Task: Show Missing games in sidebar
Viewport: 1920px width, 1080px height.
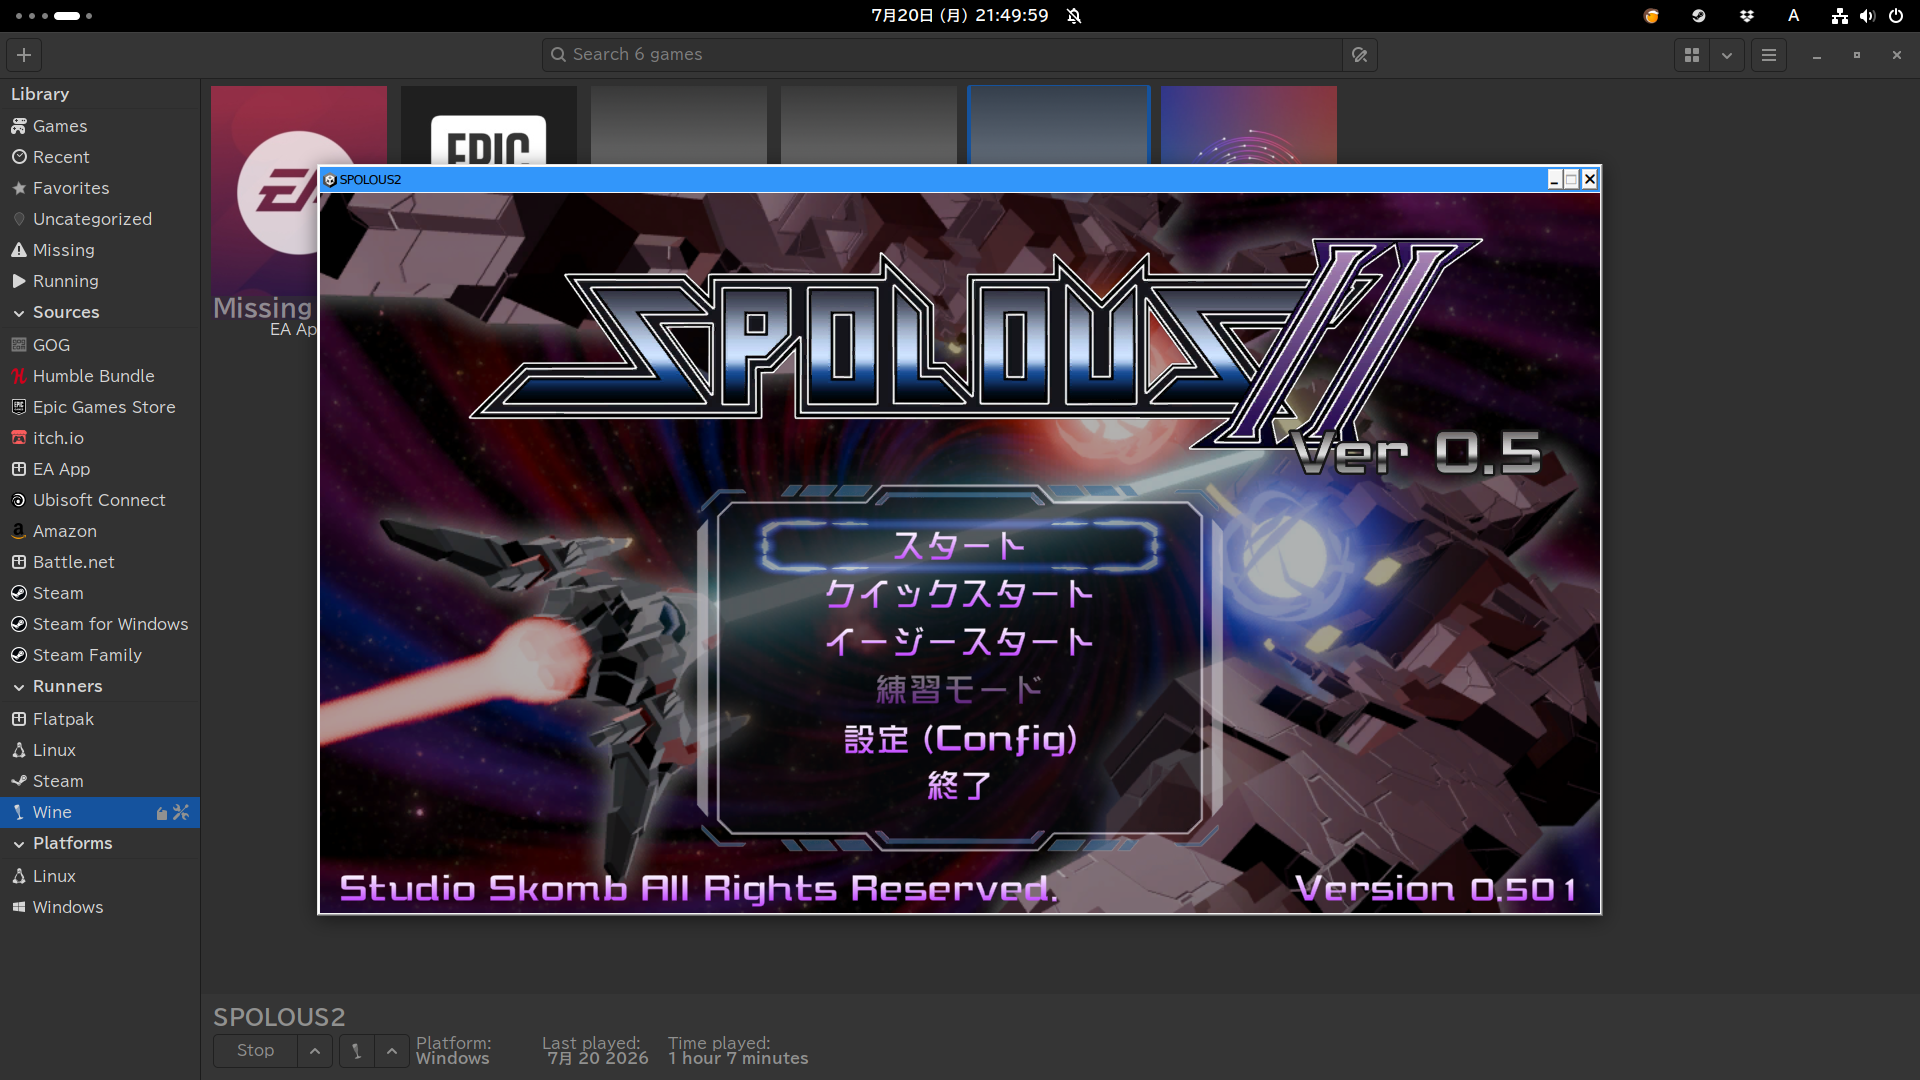Action: tap(100, 250)
